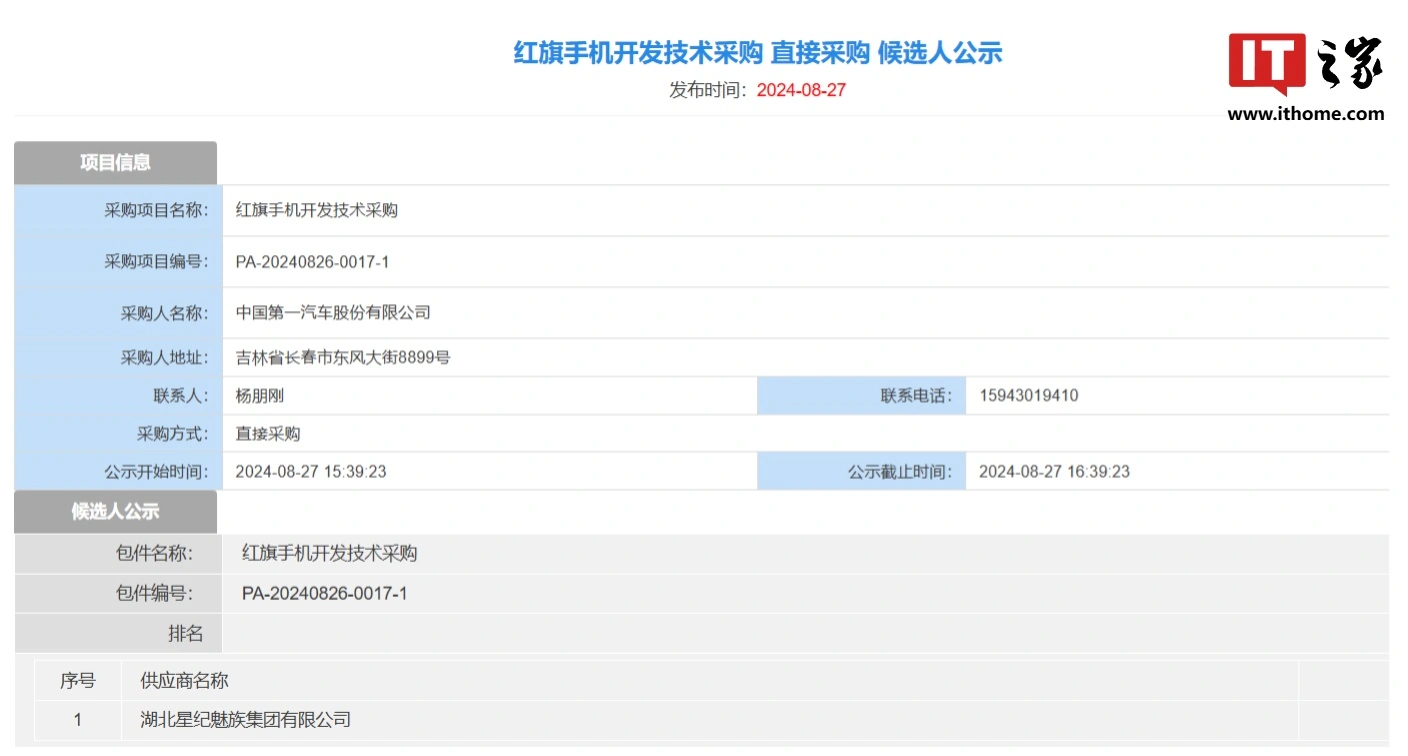This screenshot has height=756, width=1408.
Task: Click the 排名 row label
Action: coord(185,633)
